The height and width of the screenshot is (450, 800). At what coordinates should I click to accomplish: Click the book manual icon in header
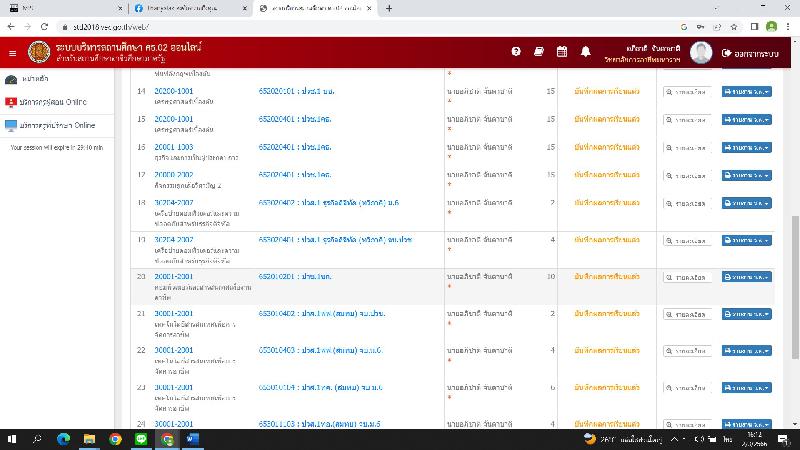point(539,52)
